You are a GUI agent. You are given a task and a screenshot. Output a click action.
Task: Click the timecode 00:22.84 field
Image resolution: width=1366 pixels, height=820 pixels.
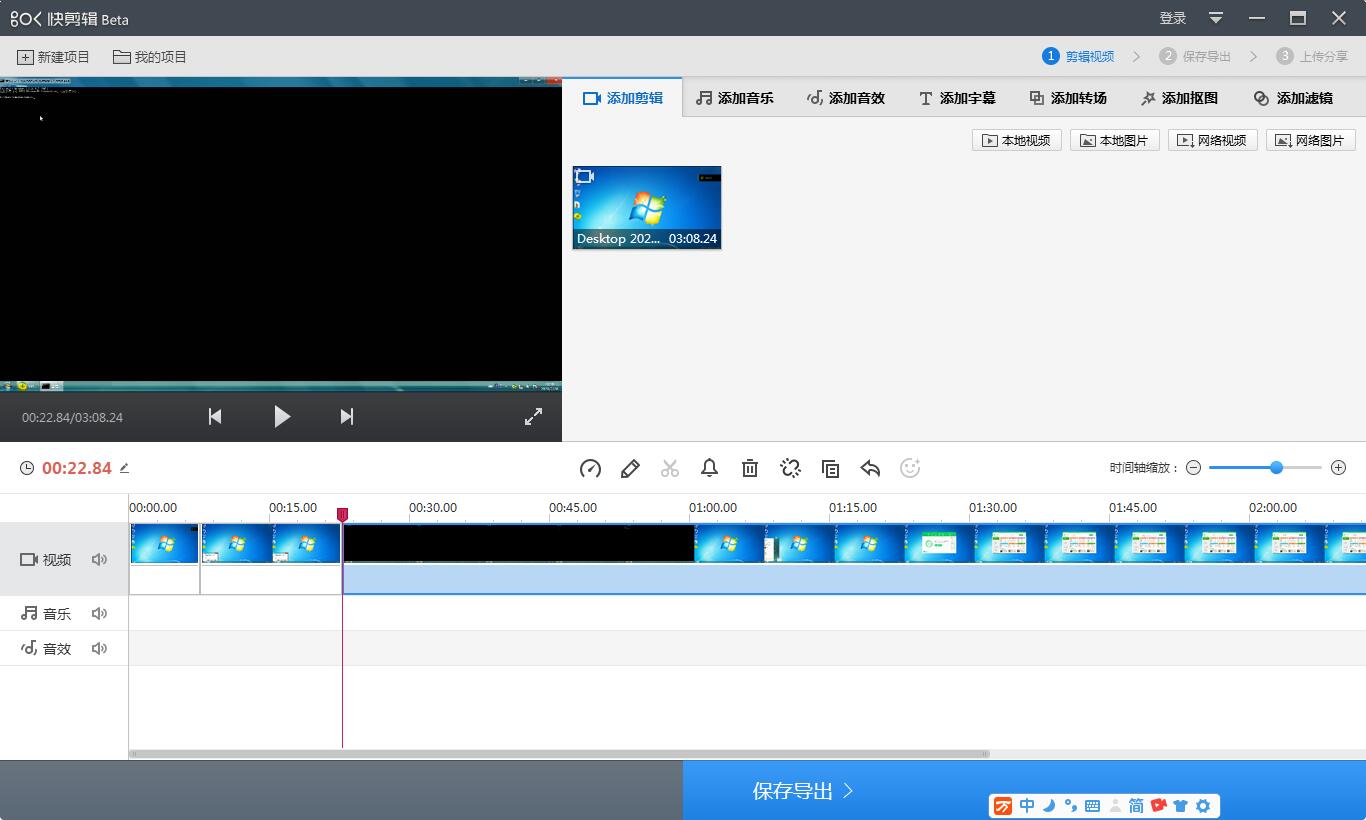(x=76, y=468)
